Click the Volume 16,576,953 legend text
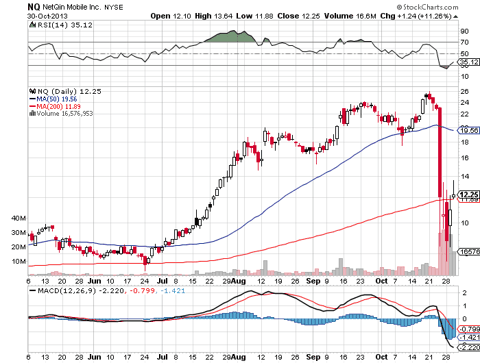 tap(65, 114)
